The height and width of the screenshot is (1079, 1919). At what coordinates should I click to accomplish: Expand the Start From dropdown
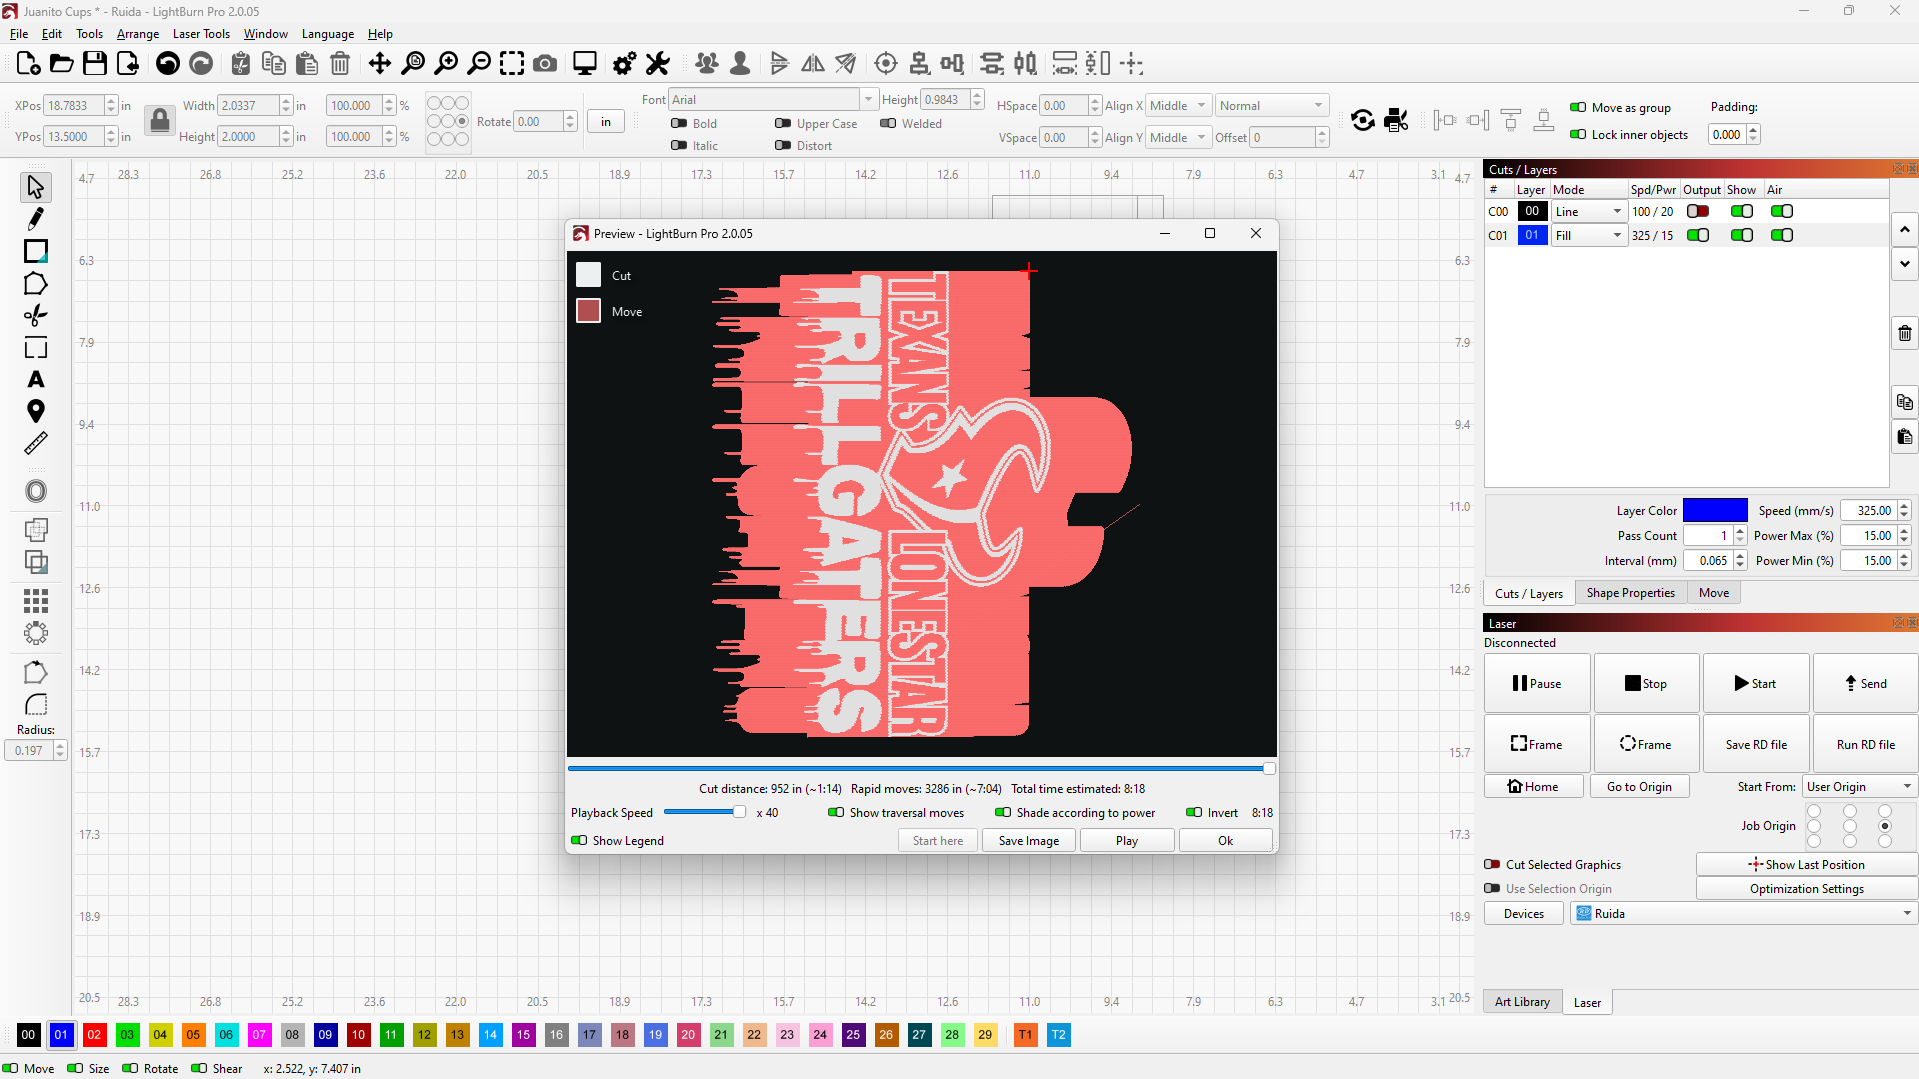pyautogui.click(x=1859, y=787)
